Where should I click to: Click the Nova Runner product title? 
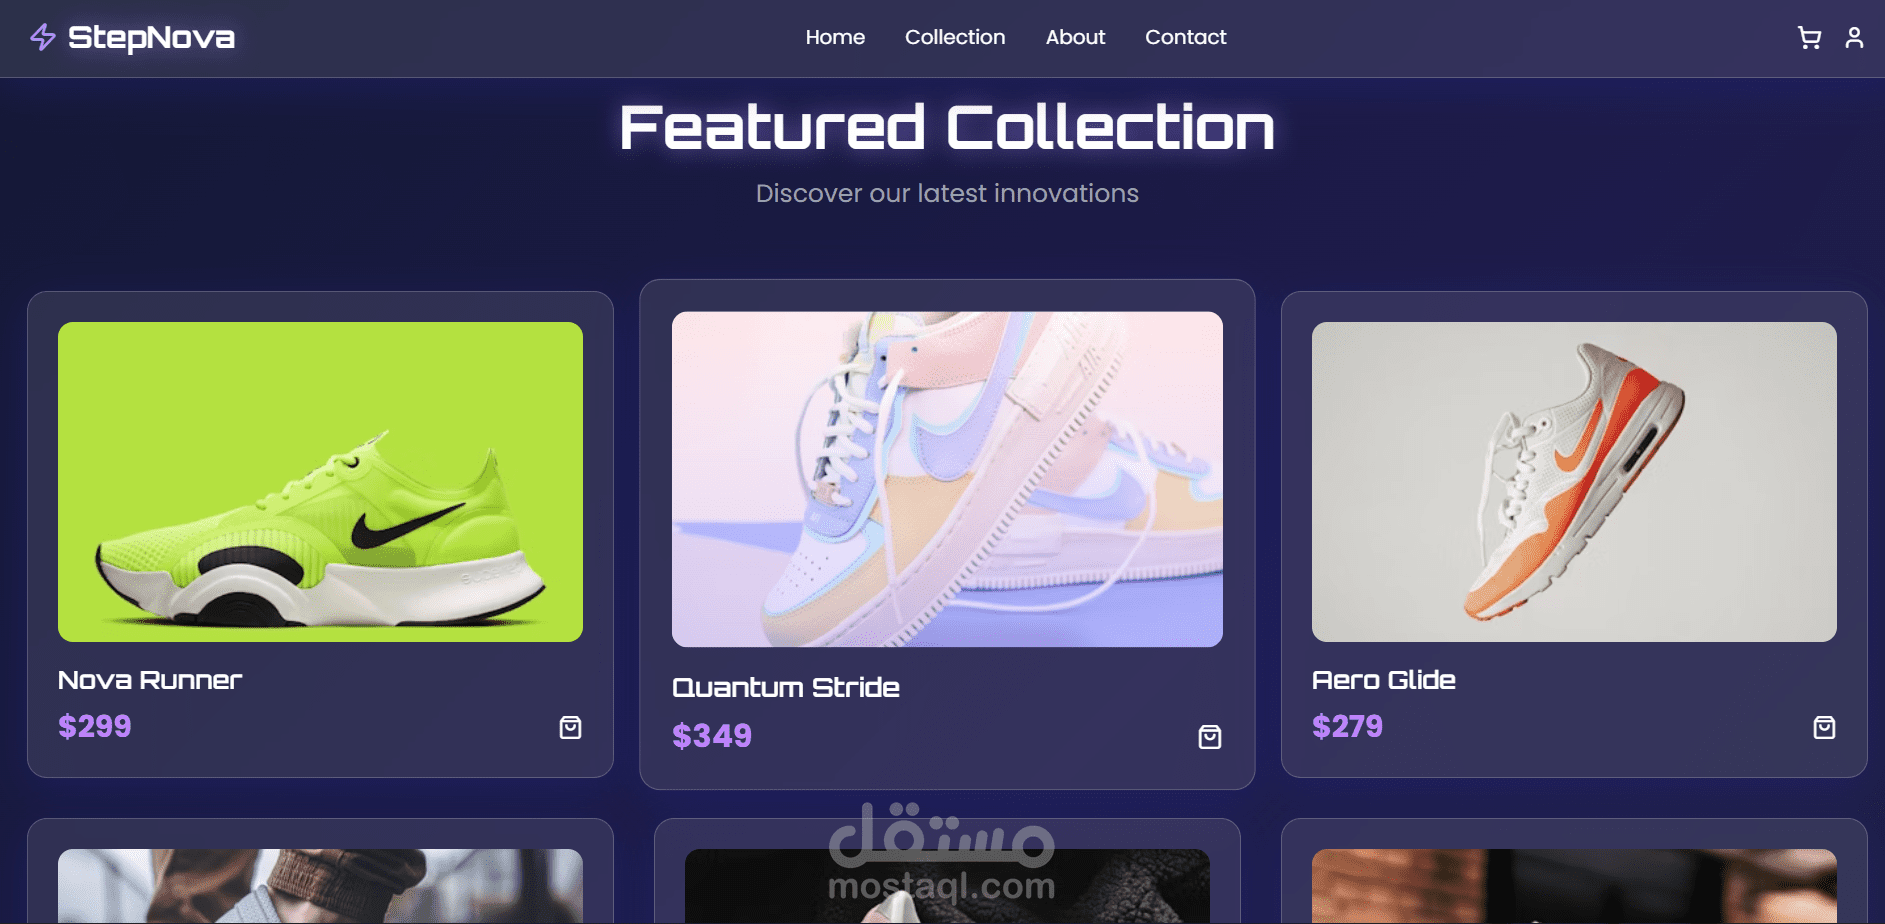150,680
